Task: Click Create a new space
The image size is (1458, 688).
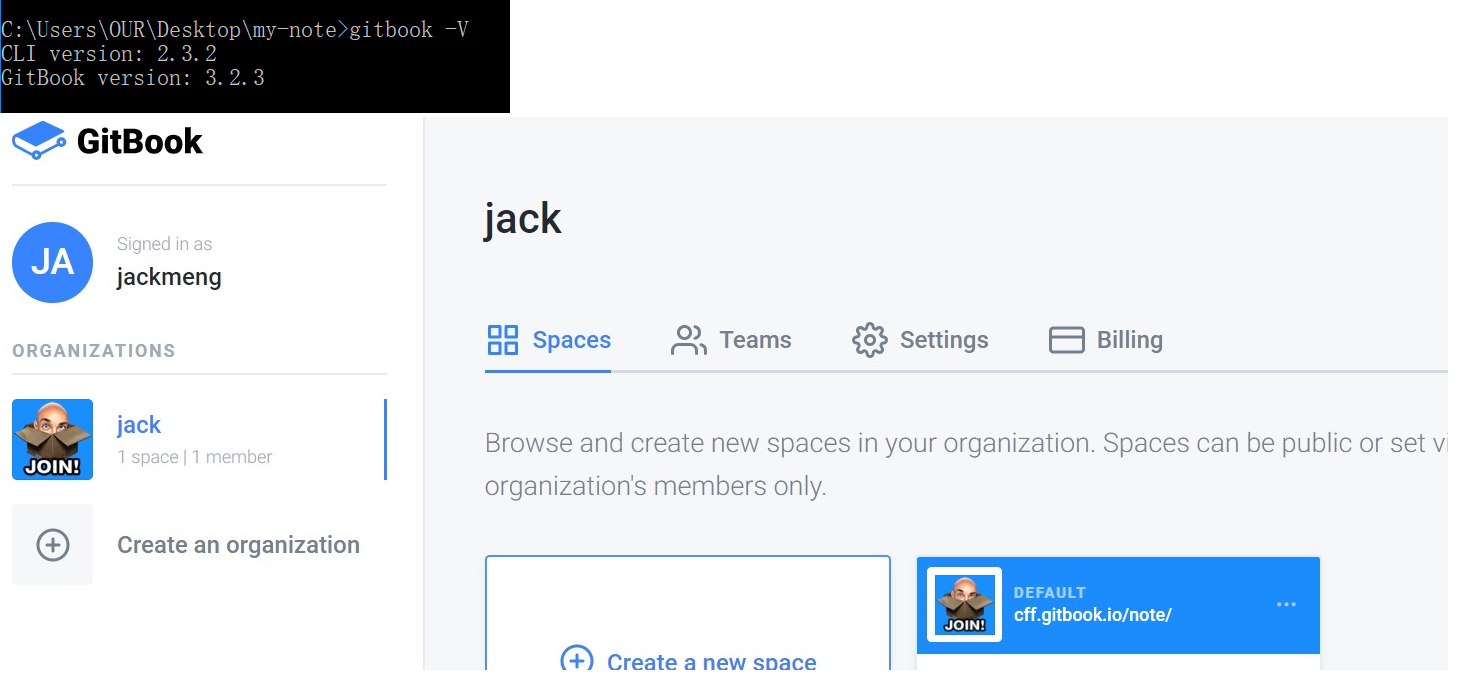Action: point(711,661)
